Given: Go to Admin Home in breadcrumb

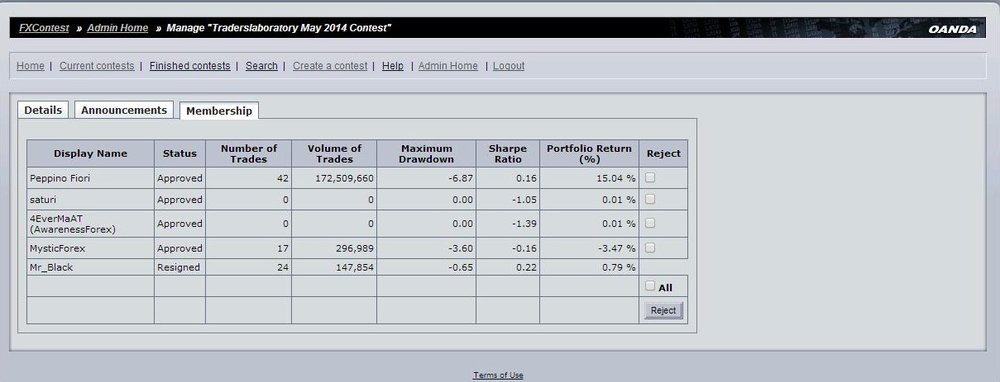Looking at the screenshot, I should click(117, 28).
